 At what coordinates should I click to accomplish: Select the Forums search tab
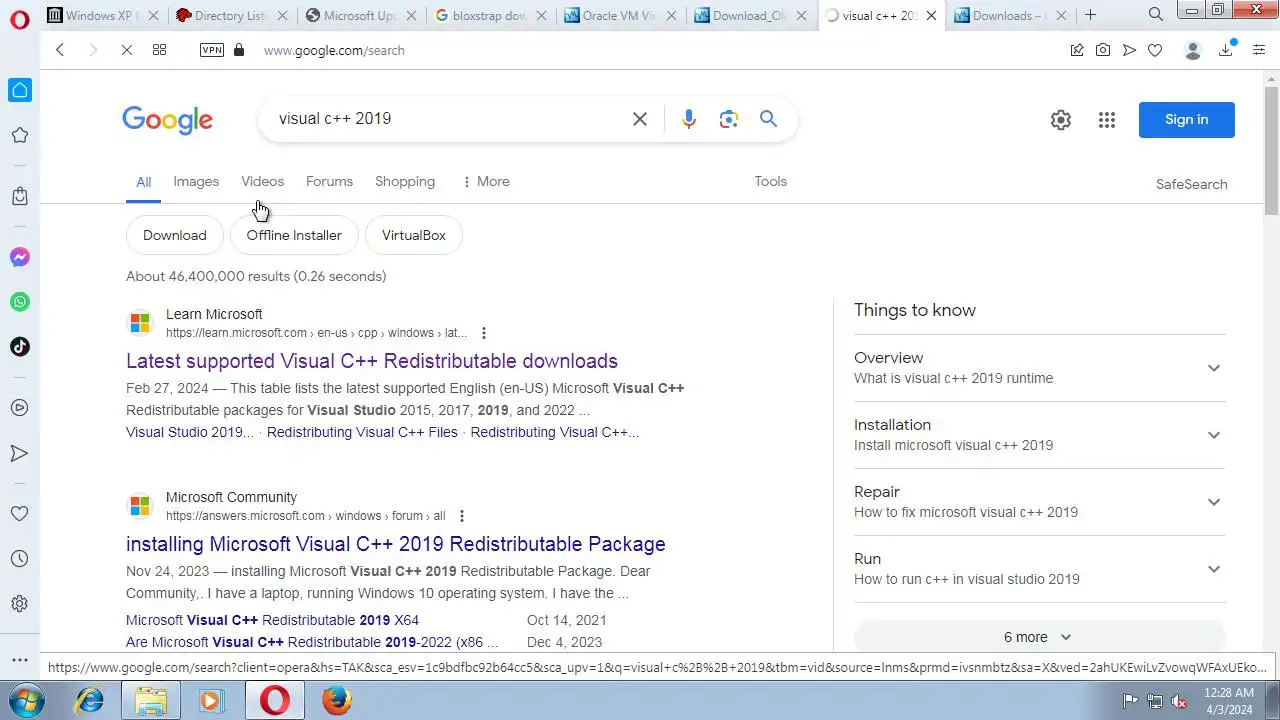pyautogui.click(x=329, y=182)
